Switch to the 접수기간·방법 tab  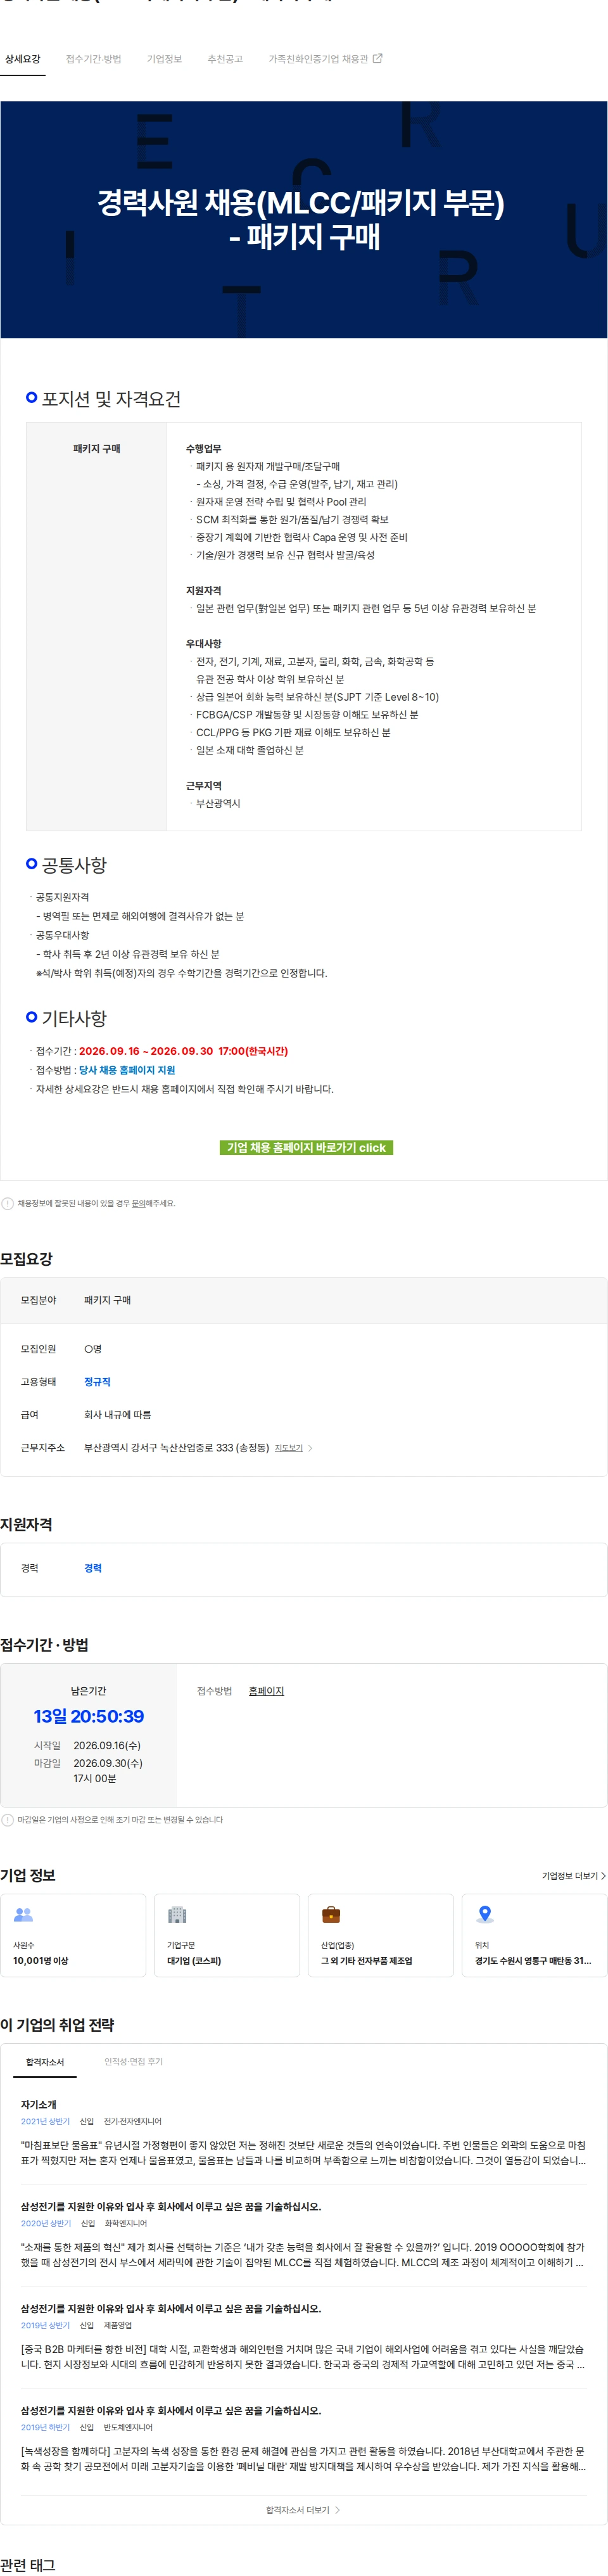click(93, 60)
